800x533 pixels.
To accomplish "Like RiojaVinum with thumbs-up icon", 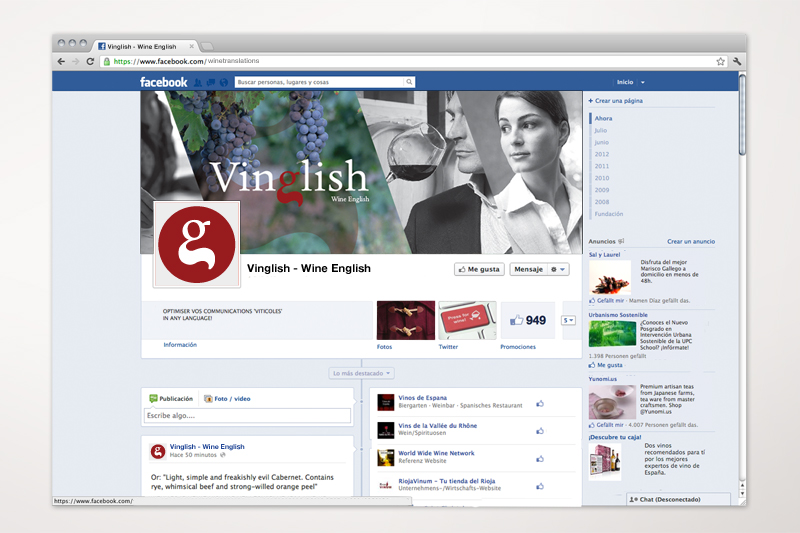I will coord(540,487).
